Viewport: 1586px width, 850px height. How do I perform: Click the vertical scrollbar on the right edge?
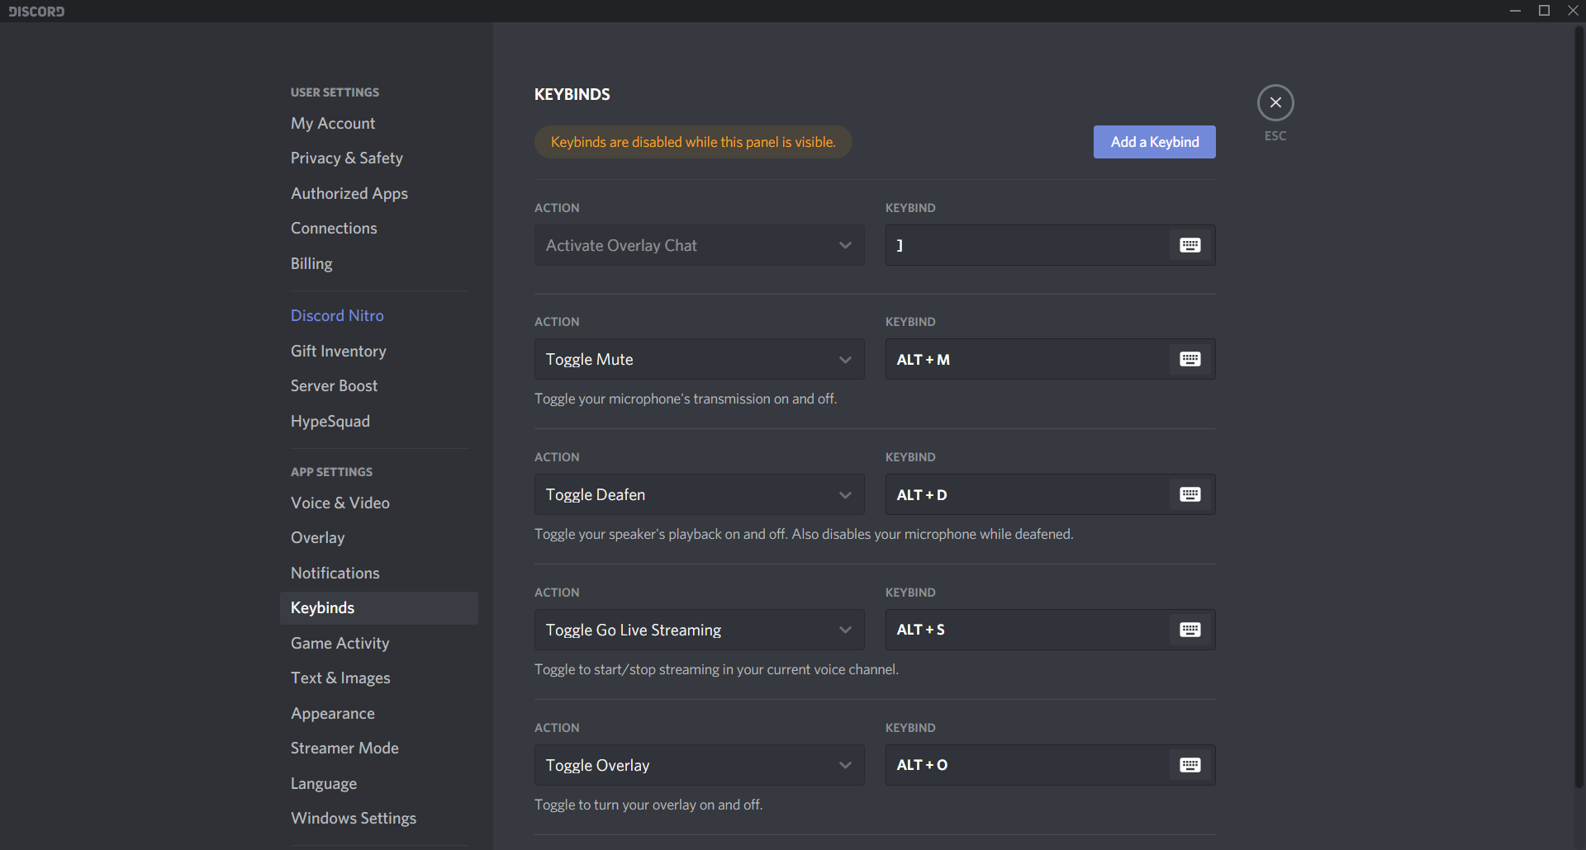[1579, 406]
